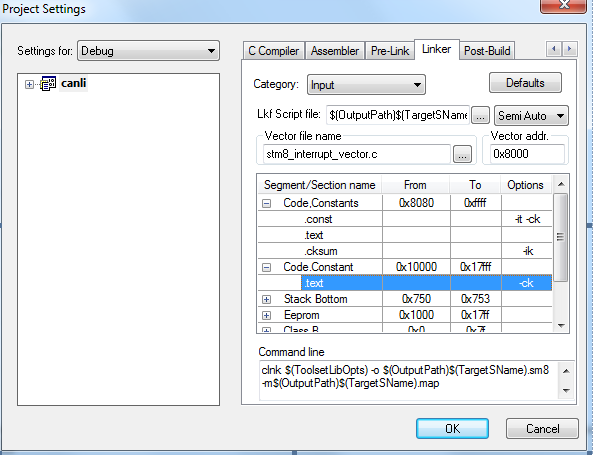Expand the Stack Bottom segment
598x455 pixels.
pyautogui.click(x=267, y=299)
